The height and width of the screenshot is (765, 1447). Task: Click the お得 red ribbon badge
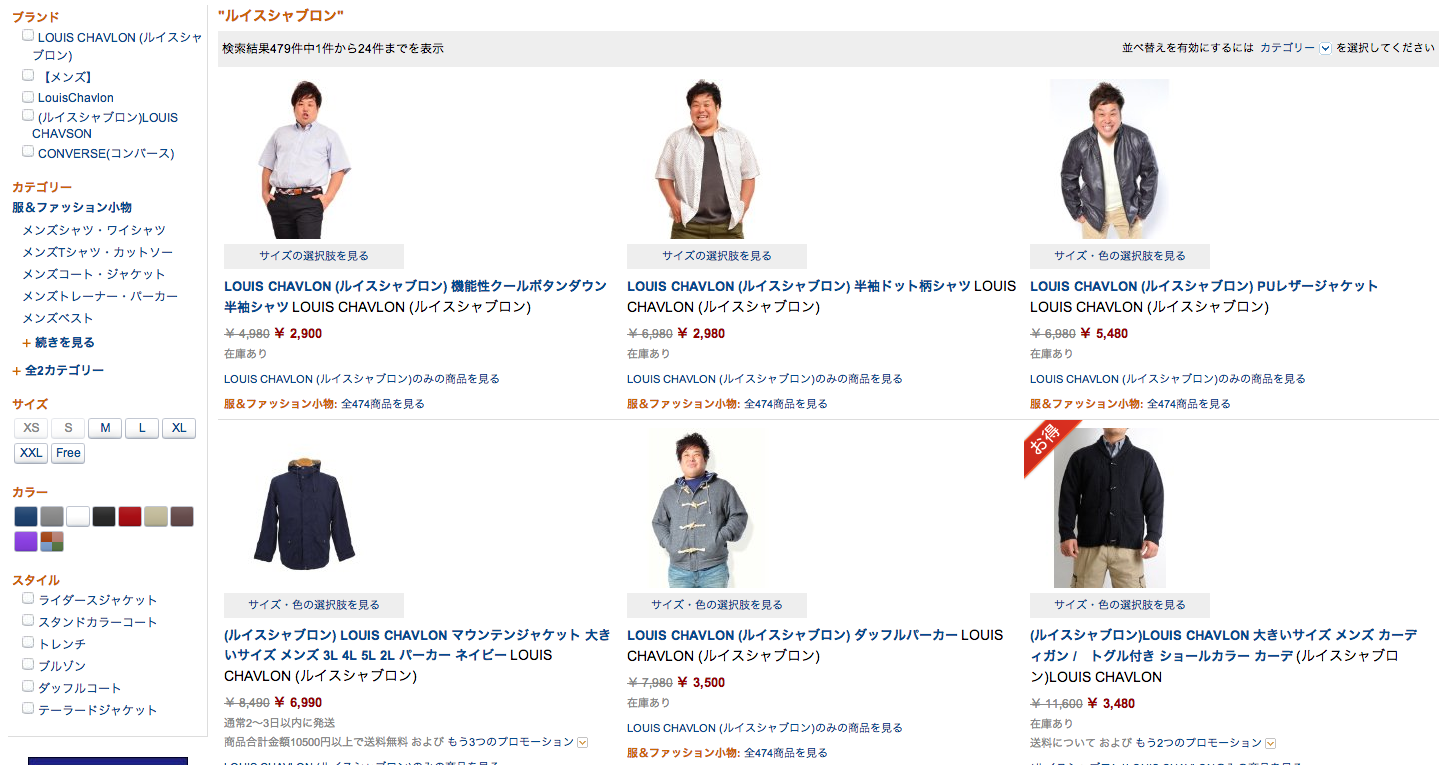(1050, 447)
